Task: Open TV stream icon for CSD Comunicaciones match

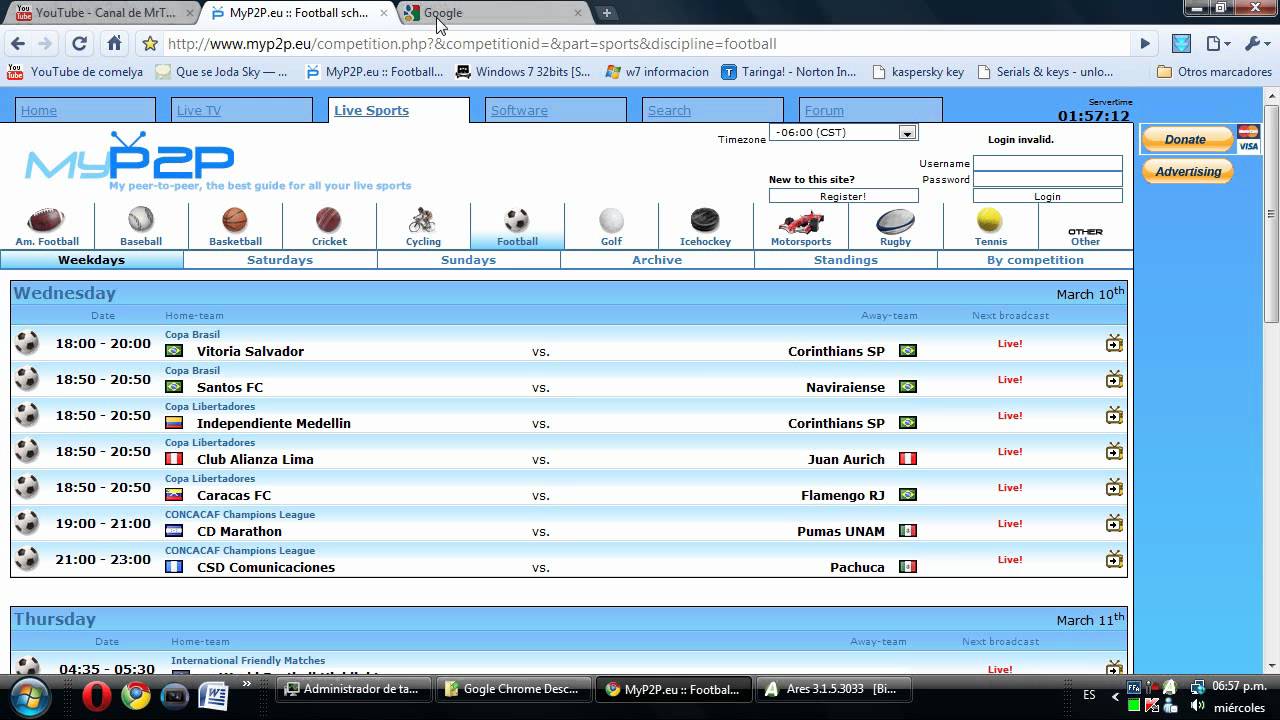Action: 1114,559
